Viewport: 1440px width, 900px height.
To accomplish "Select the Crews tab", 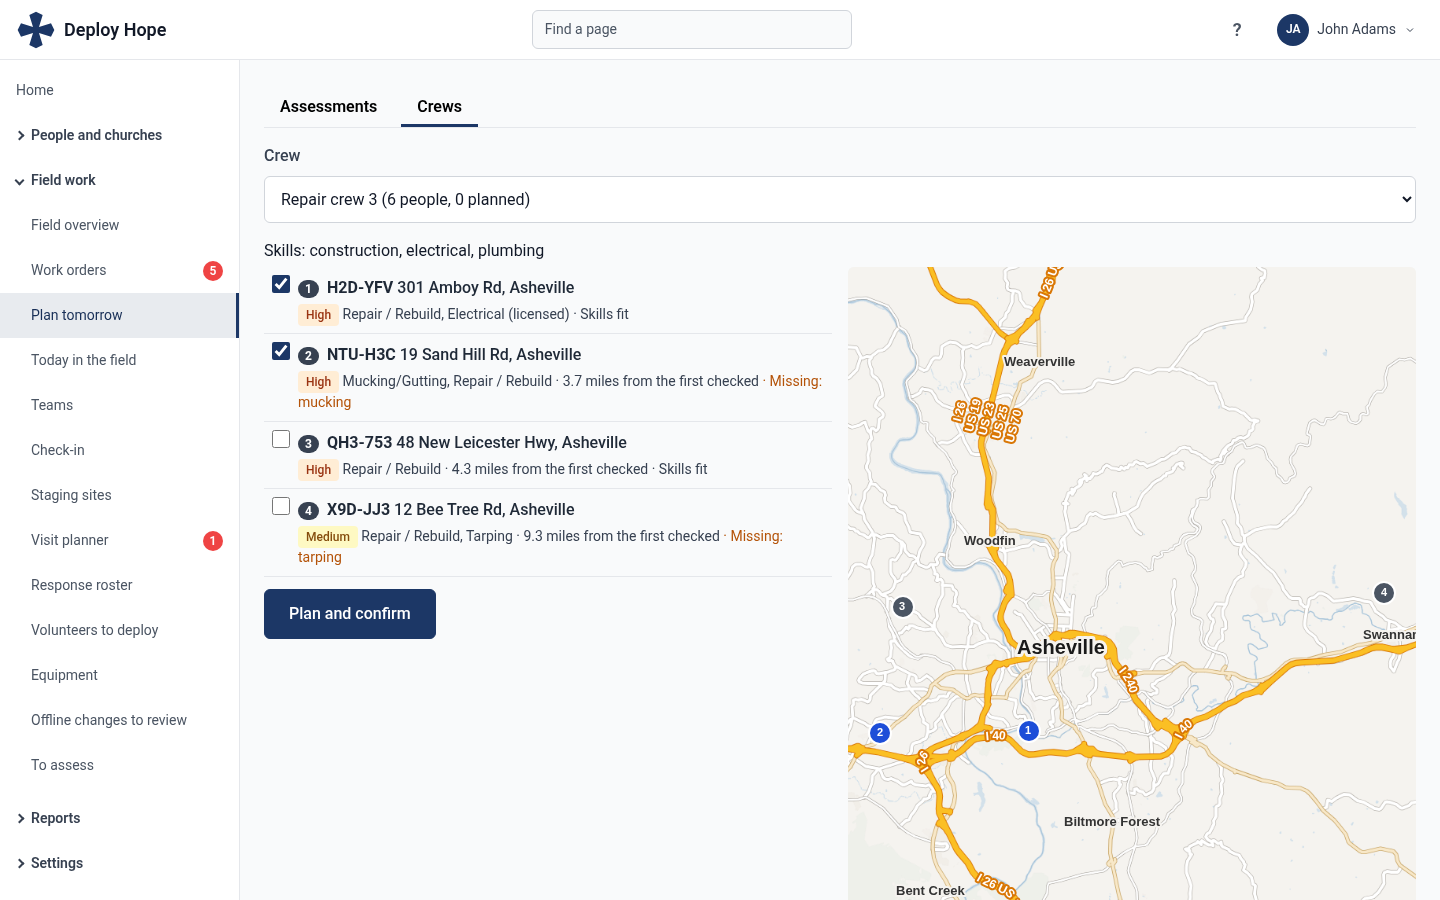I will coord(439,107).
